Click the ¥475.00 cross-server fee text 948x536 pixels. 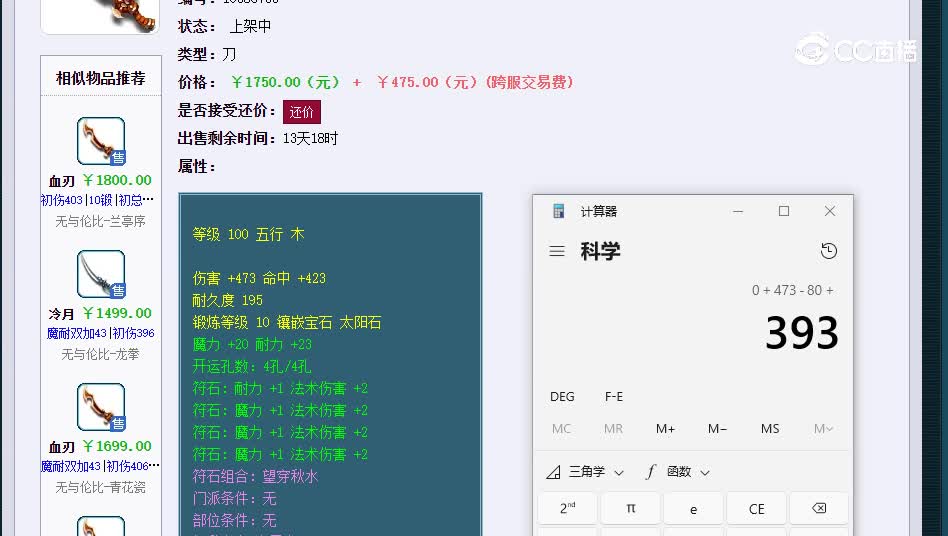click(475, 82)
